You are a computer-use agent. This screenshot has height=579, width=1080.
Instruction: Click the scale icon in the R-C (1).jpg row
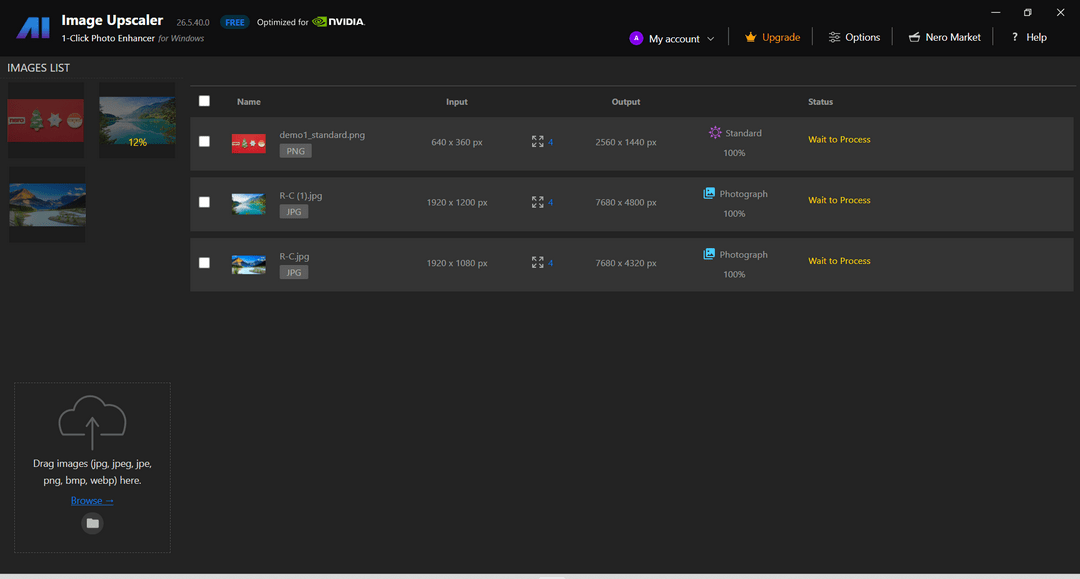point(538,202)
